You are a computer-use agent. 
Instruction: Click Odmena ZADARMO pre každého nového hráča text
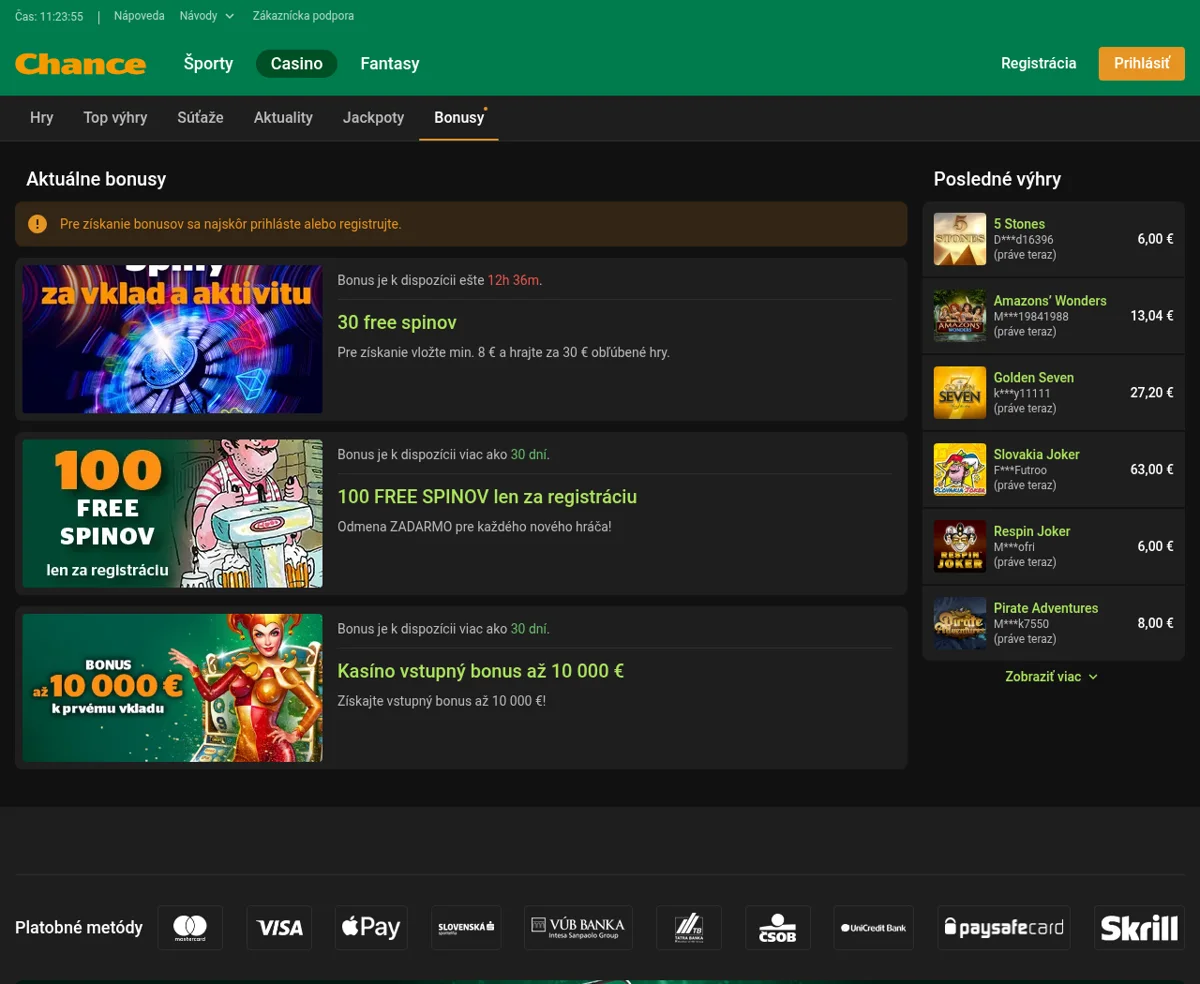pos(474,526)
